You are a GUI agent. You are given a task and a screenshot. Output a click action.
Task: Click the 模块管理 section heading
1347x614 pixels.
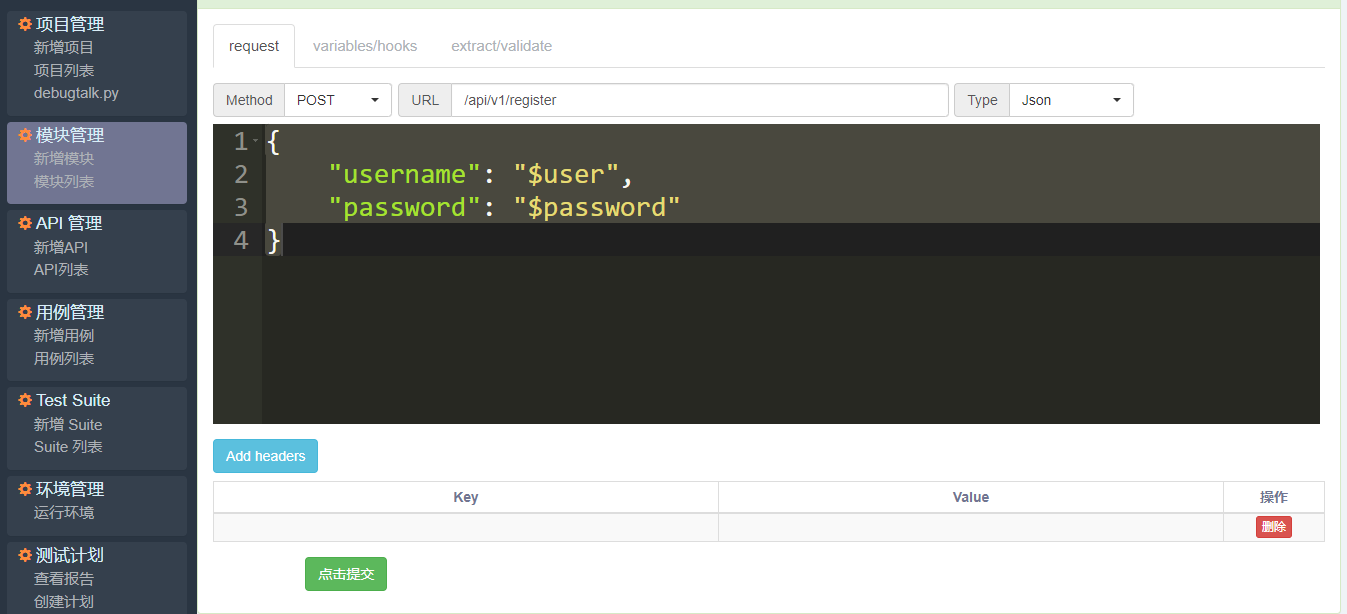coord(70,135)
